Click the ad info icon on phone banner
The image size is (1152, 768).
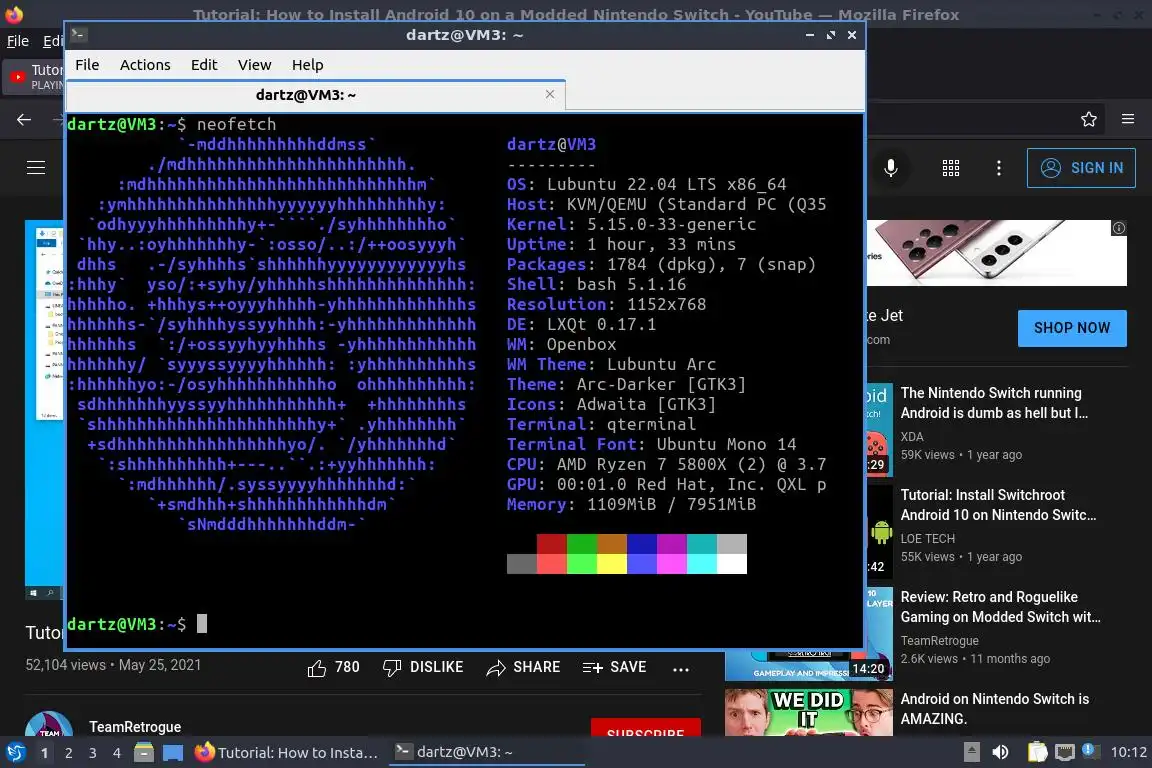coord(1118,228)
